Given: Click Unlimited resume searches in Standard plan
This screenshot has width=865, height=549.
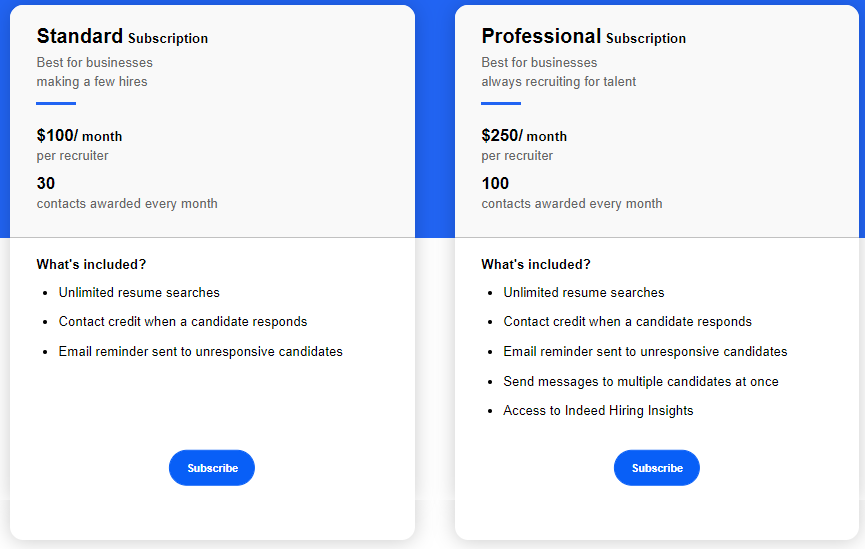Looking at the screenshot, I should coord(139,292).
